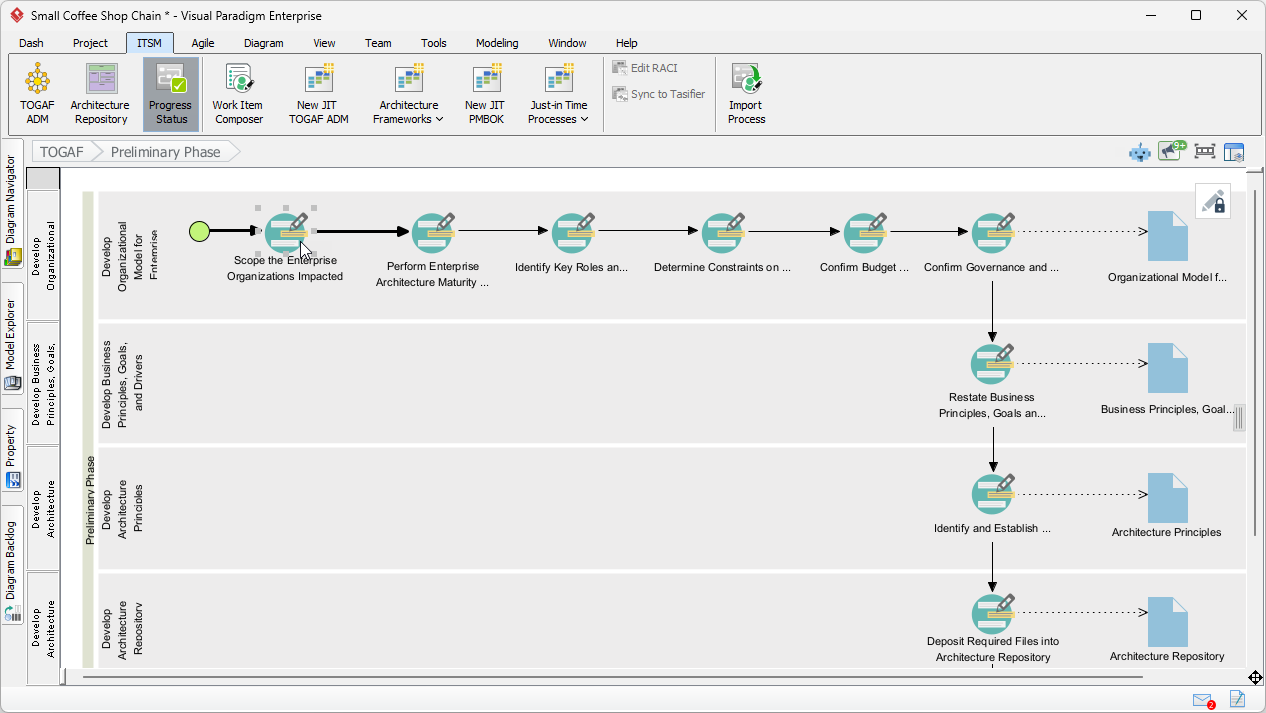1266x713 pixels.
Task: Open the Architecture Repository
Action: click(x=100, y=94)
